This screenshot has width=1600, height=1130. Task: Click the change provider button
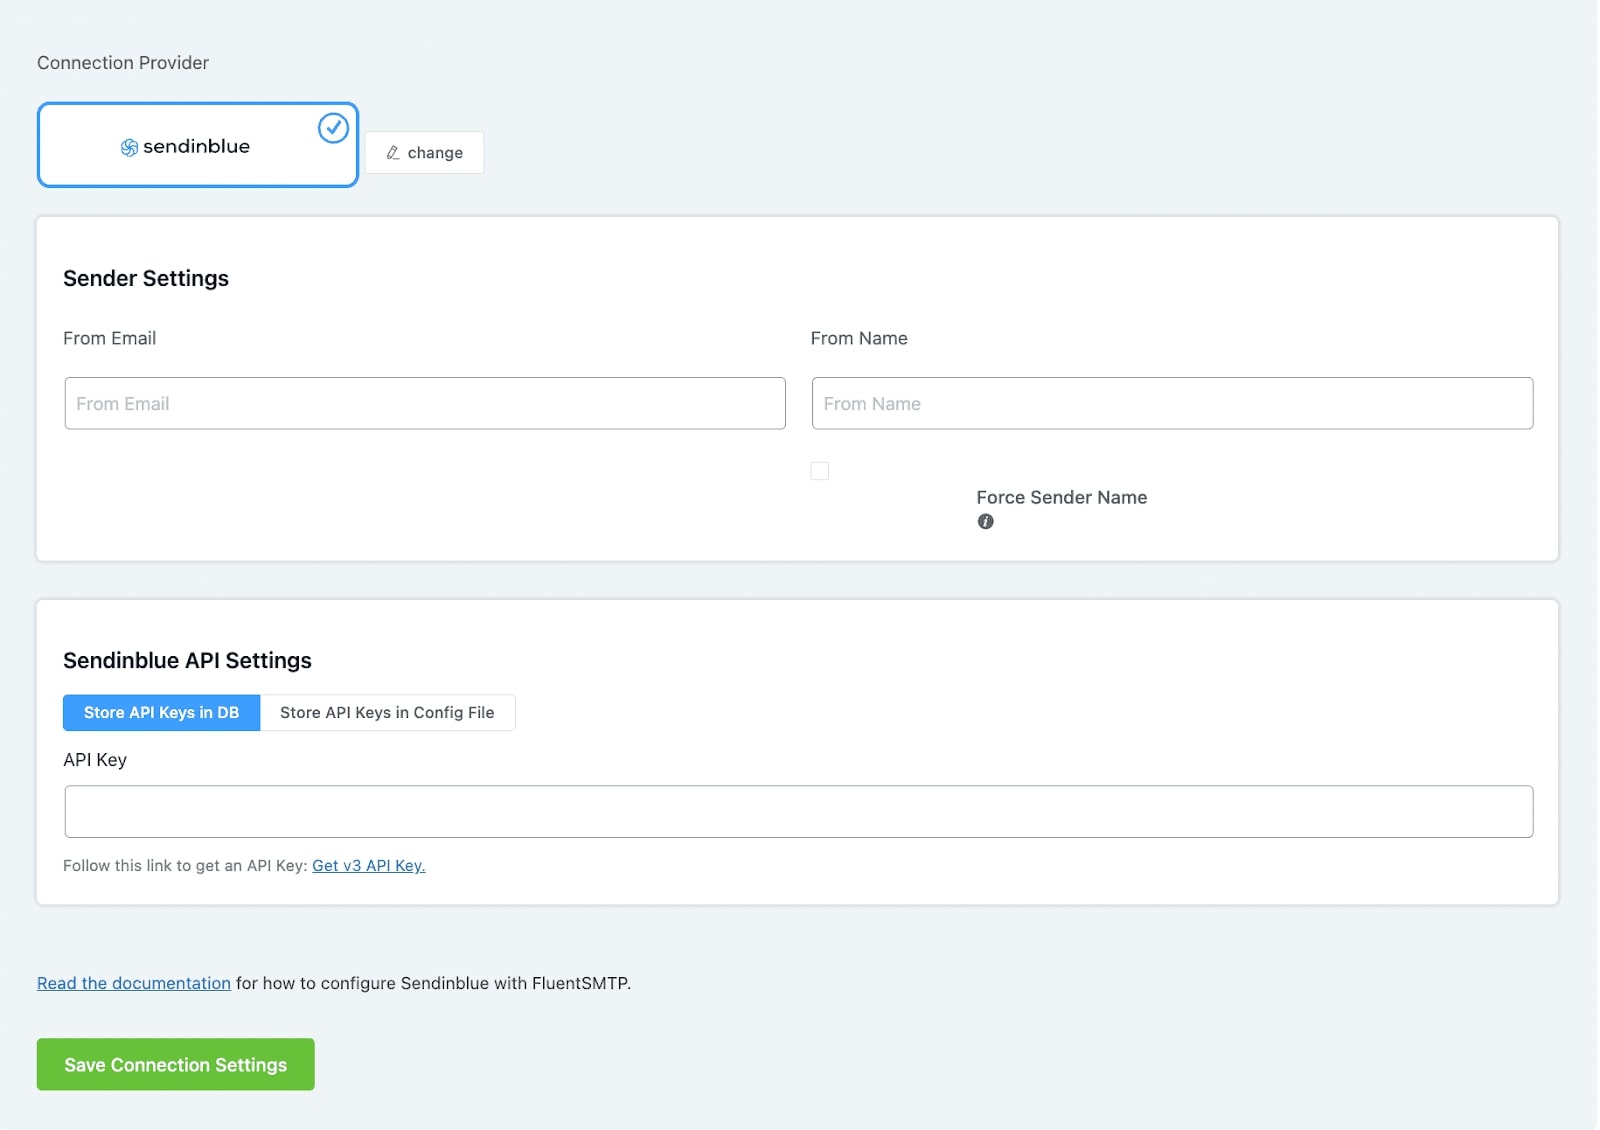click(424, 152)
